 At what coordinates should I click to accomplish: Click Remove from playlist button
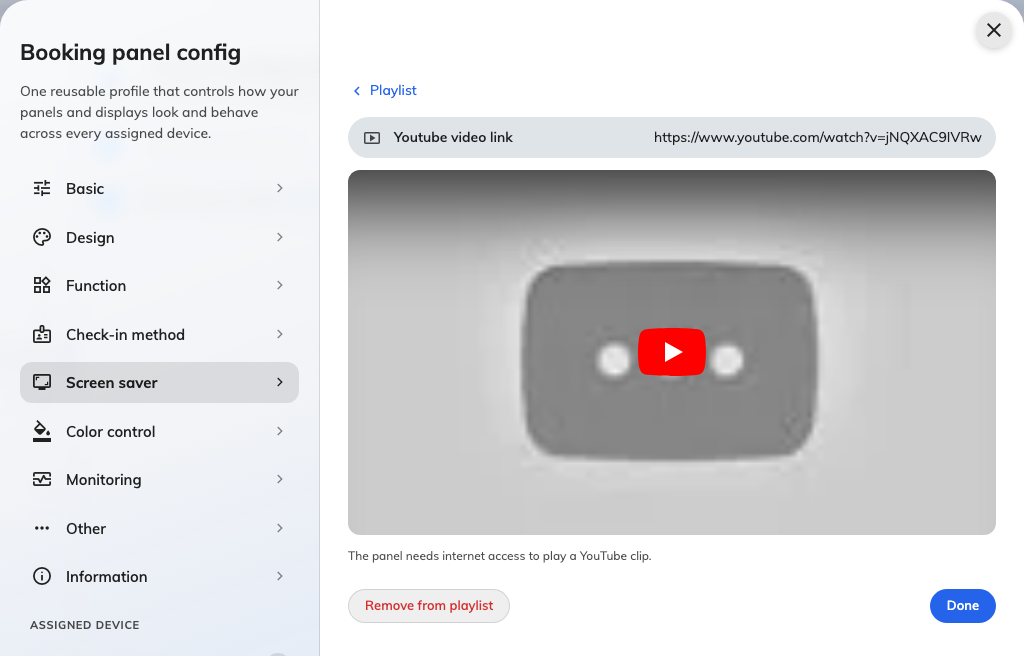[x=428, y=606]
